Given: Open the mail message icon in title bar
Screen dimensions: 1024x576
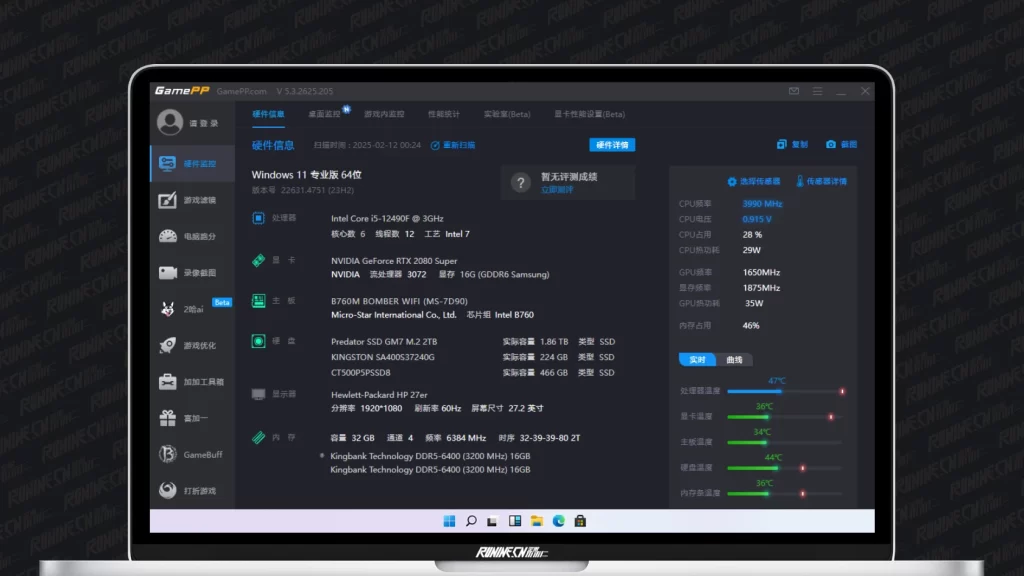Looking at the screenshot, I should [x=794, y=91].
